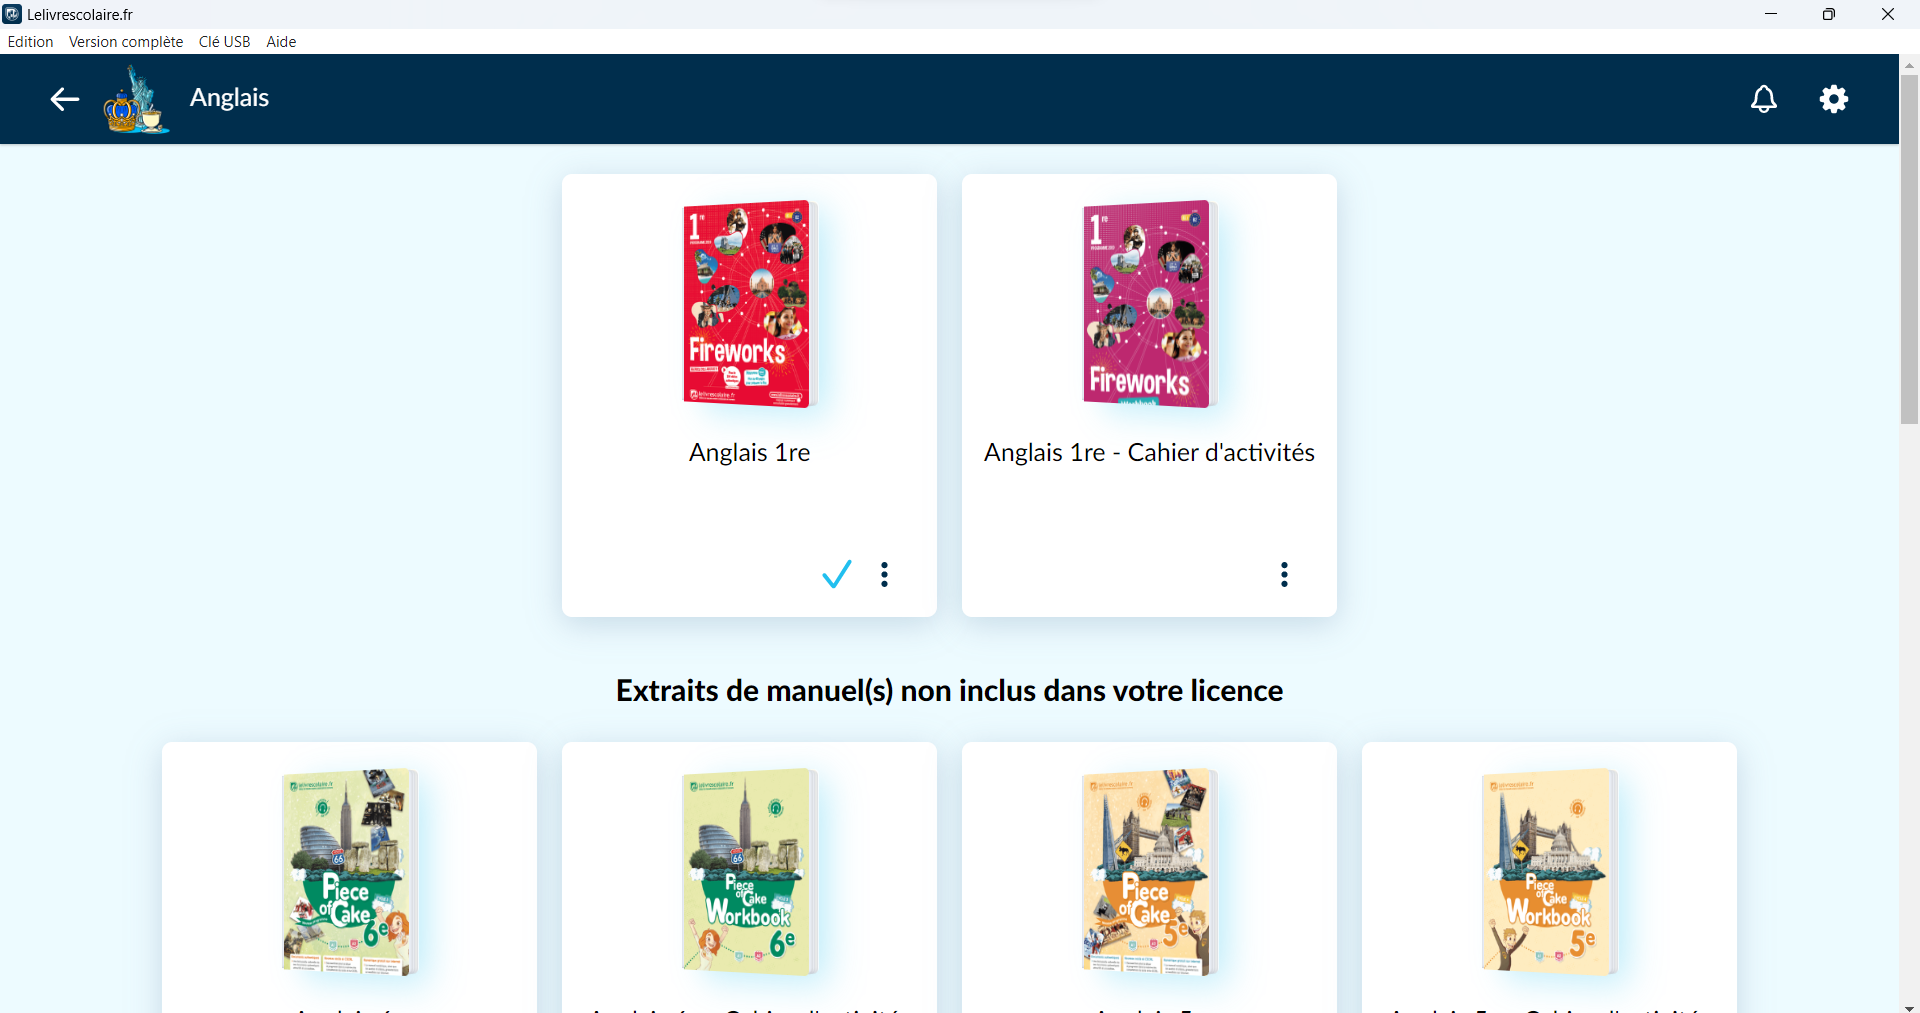Image resolution: width=1920 pixels, height=1013 pixels.
Task: Open the Clé USB menu
Action: click(x=224, y=42)
